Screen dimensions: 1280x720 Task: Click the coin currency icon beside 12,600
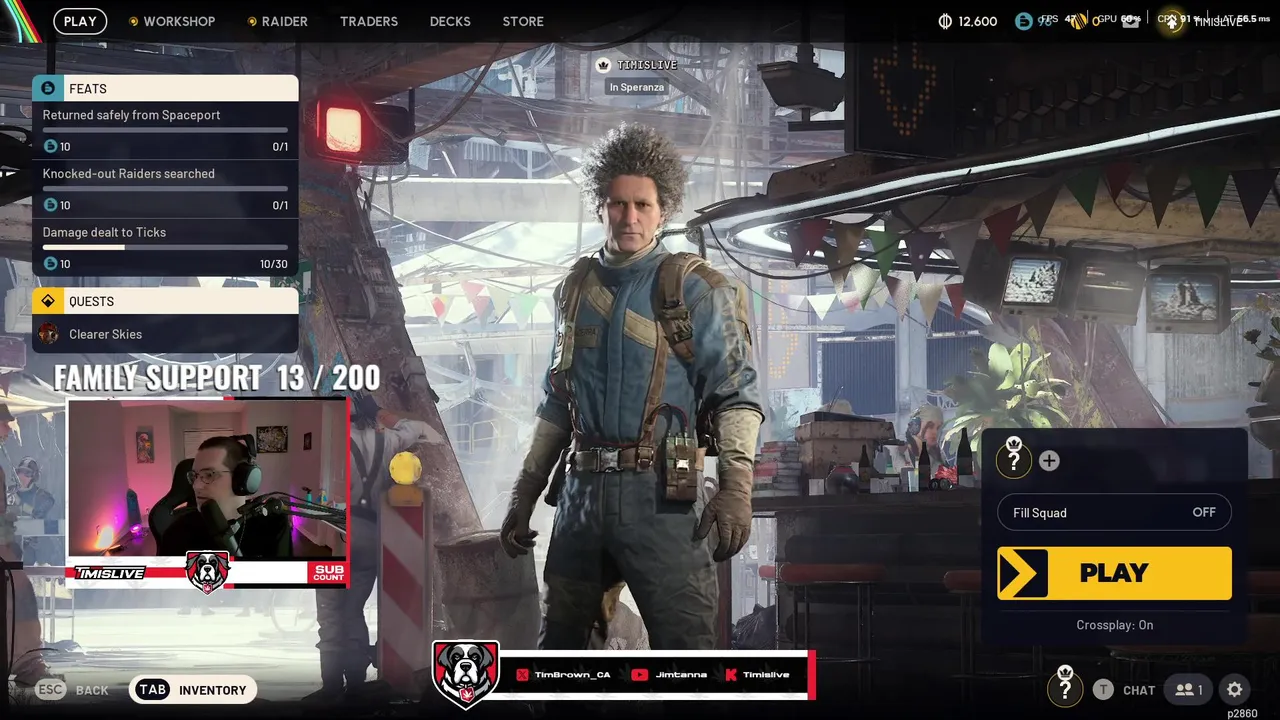pyautogui.click(x=945, y=21)
